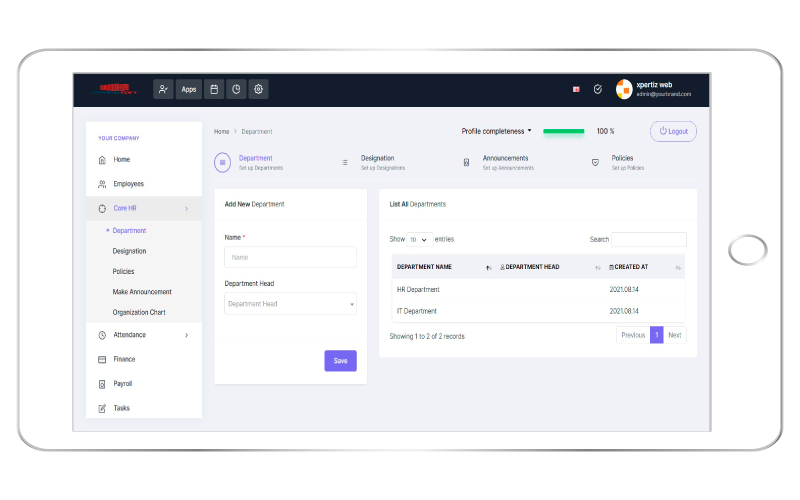Click the pie chart icon in header

(x=236, y=89)
